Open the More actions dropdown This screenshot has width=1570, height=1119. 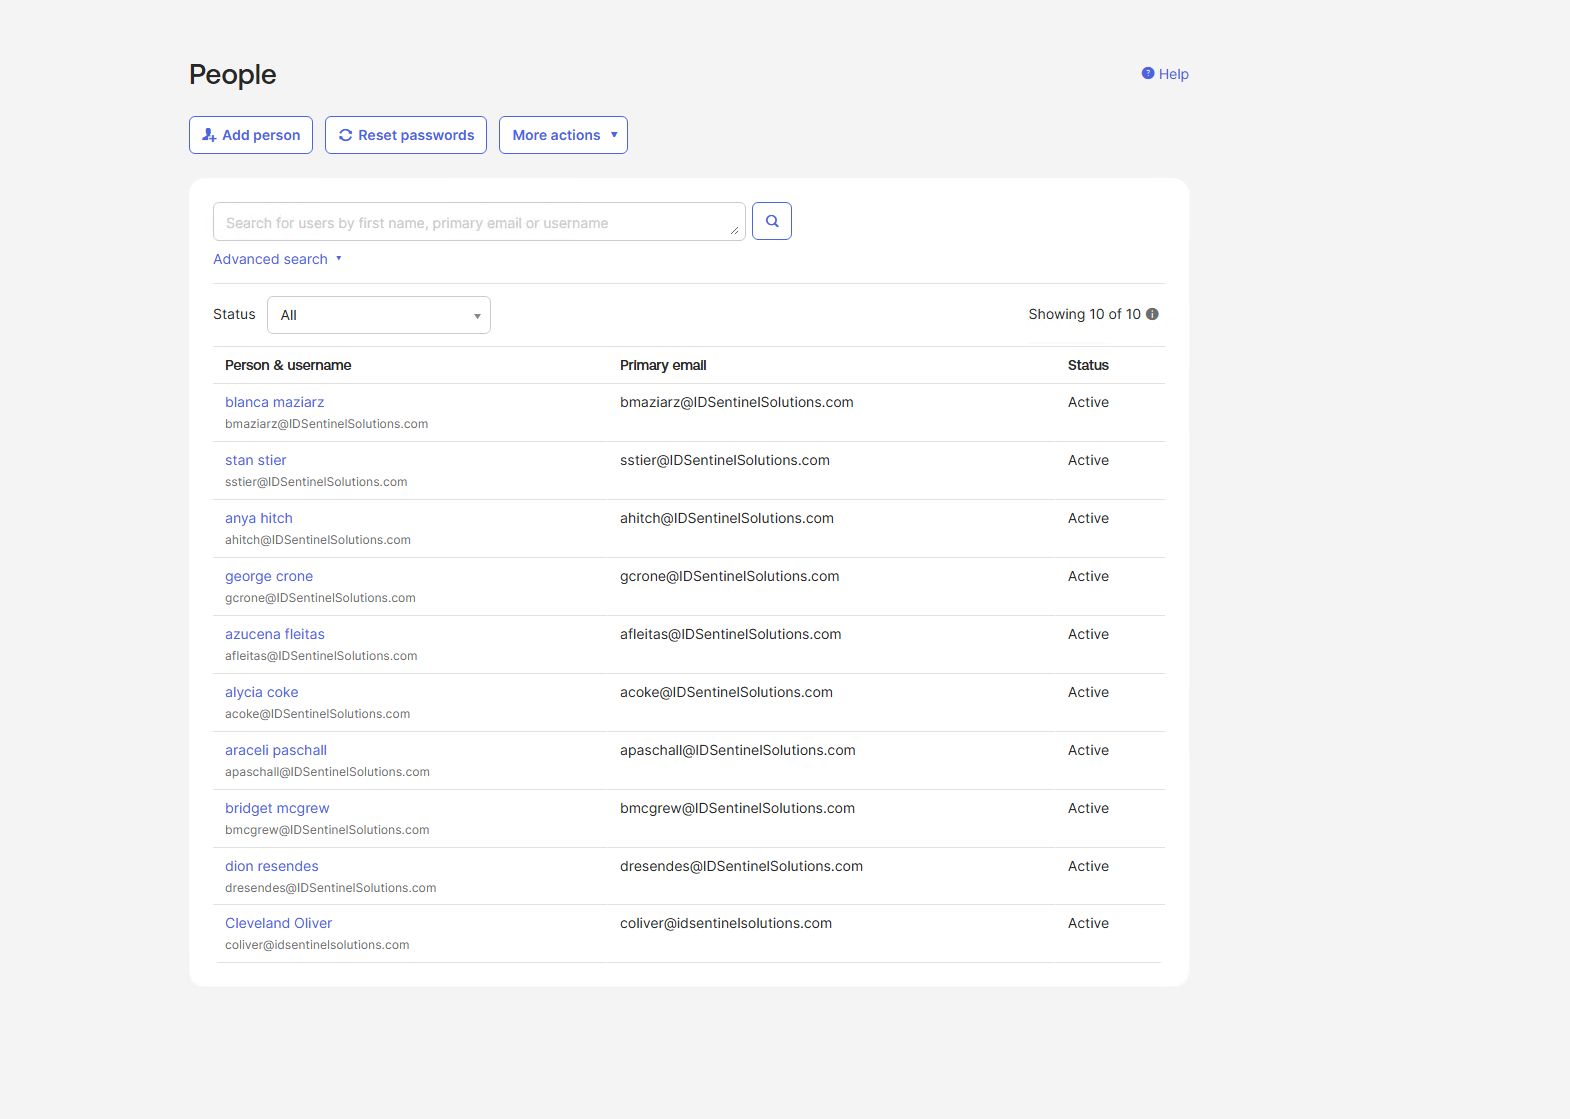click(563, 135)
